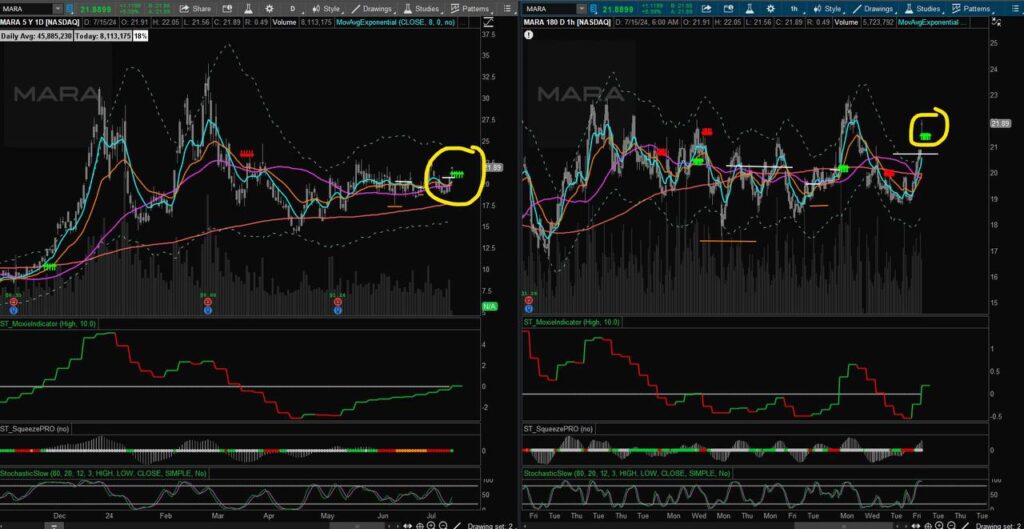The width and height of the screenshot is (1024, 529).
Task: Click the ST_MoxieIndicator label on left chart
Action: coord(48,323)
